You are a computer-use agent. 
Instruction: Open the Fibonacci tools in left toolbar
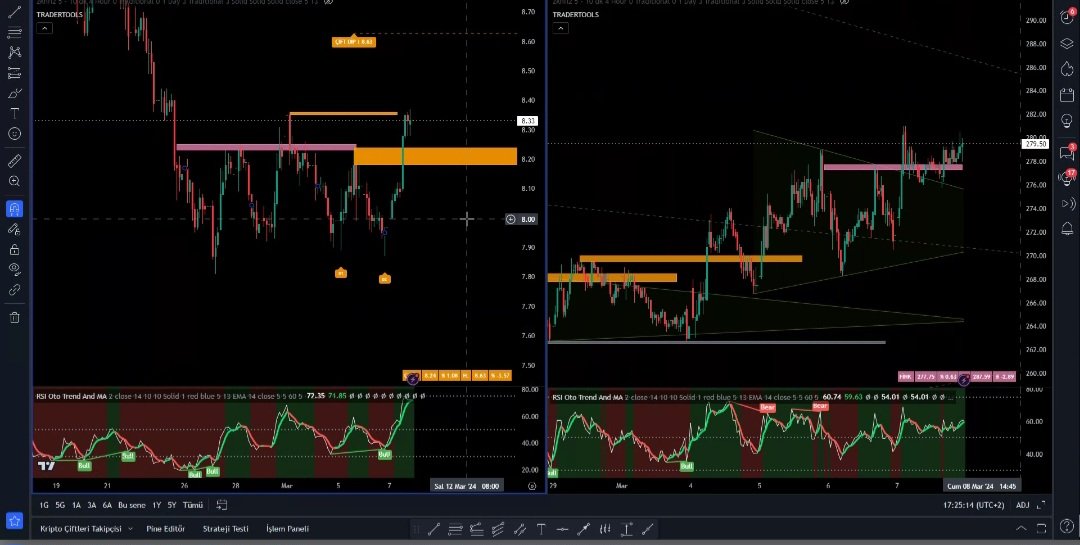[x=14, y=32]
